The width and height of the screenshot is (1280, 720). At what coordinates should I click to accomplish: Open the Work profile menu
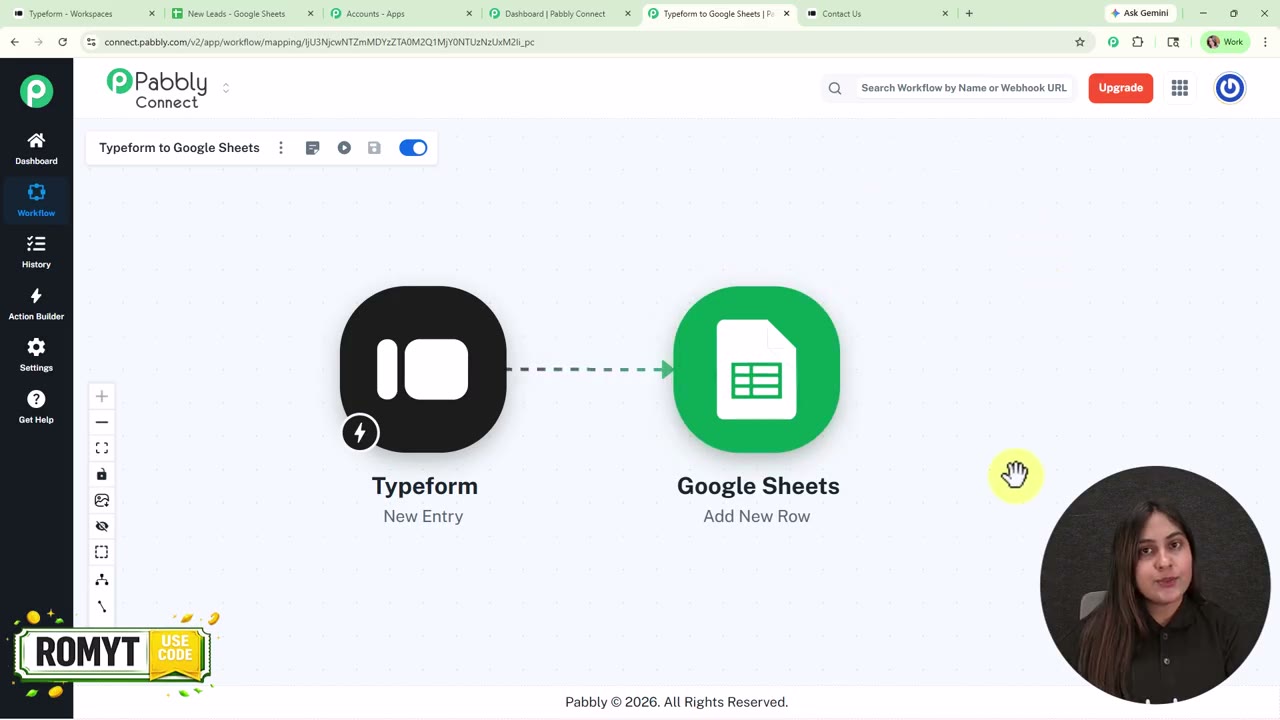coord(1224,42)
